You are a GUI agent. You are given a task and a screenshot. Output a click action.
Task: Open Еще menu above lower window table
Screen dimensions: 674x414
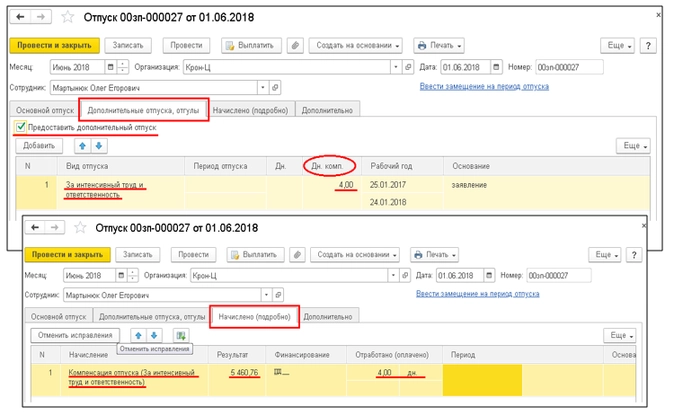[620, 335]
